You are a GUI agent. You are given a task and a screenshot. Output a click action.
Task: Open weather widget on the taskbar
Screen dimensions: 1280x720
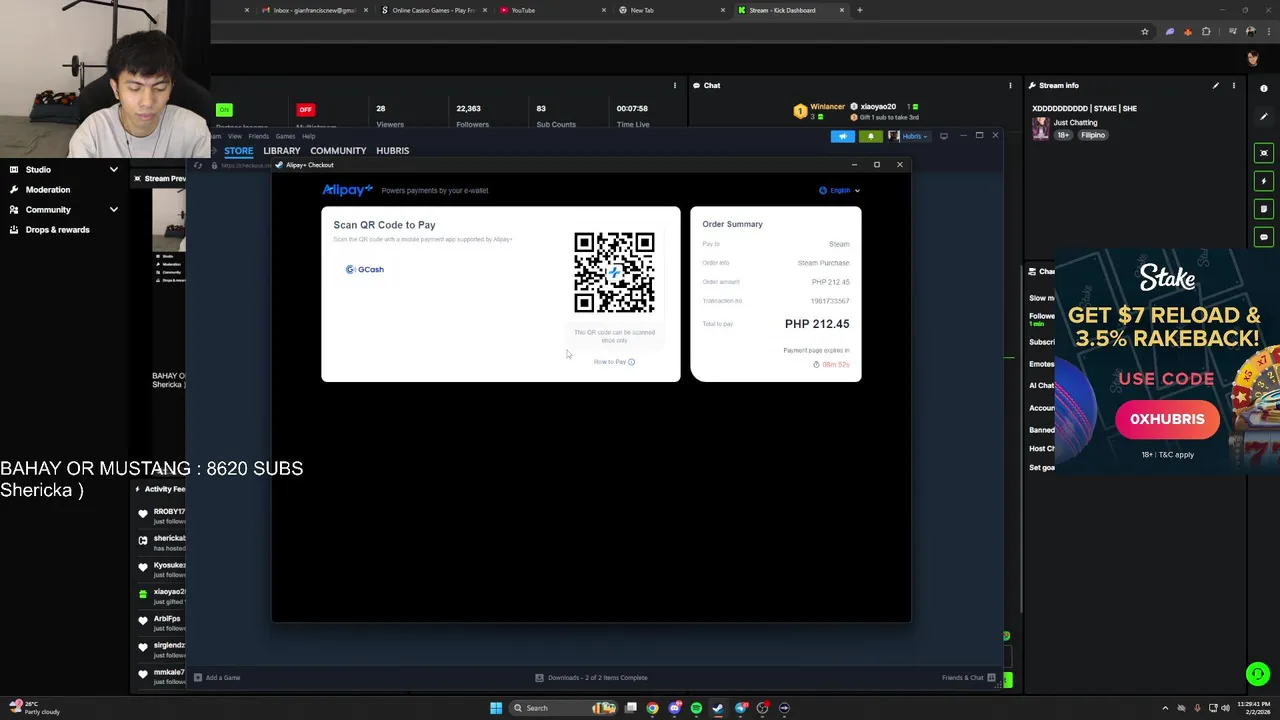tap(35, 708)
